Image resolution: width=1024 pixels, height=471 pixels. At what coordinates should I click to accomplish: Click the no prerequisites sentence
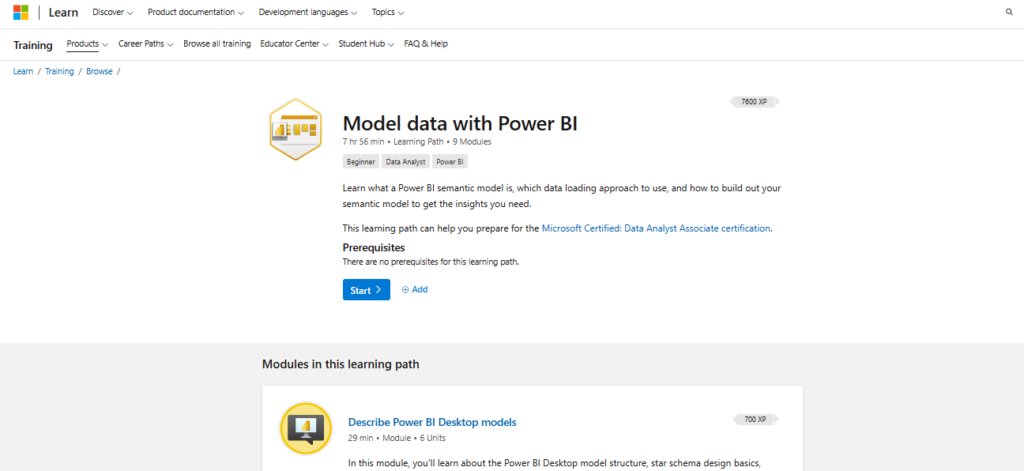click(x=431, y=262)
